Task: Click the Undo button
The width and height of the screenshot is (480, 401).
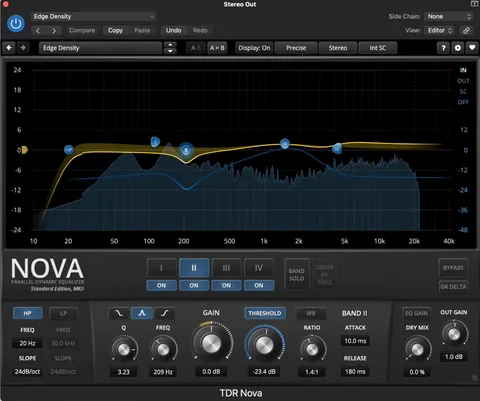Action: coord(174,31)
